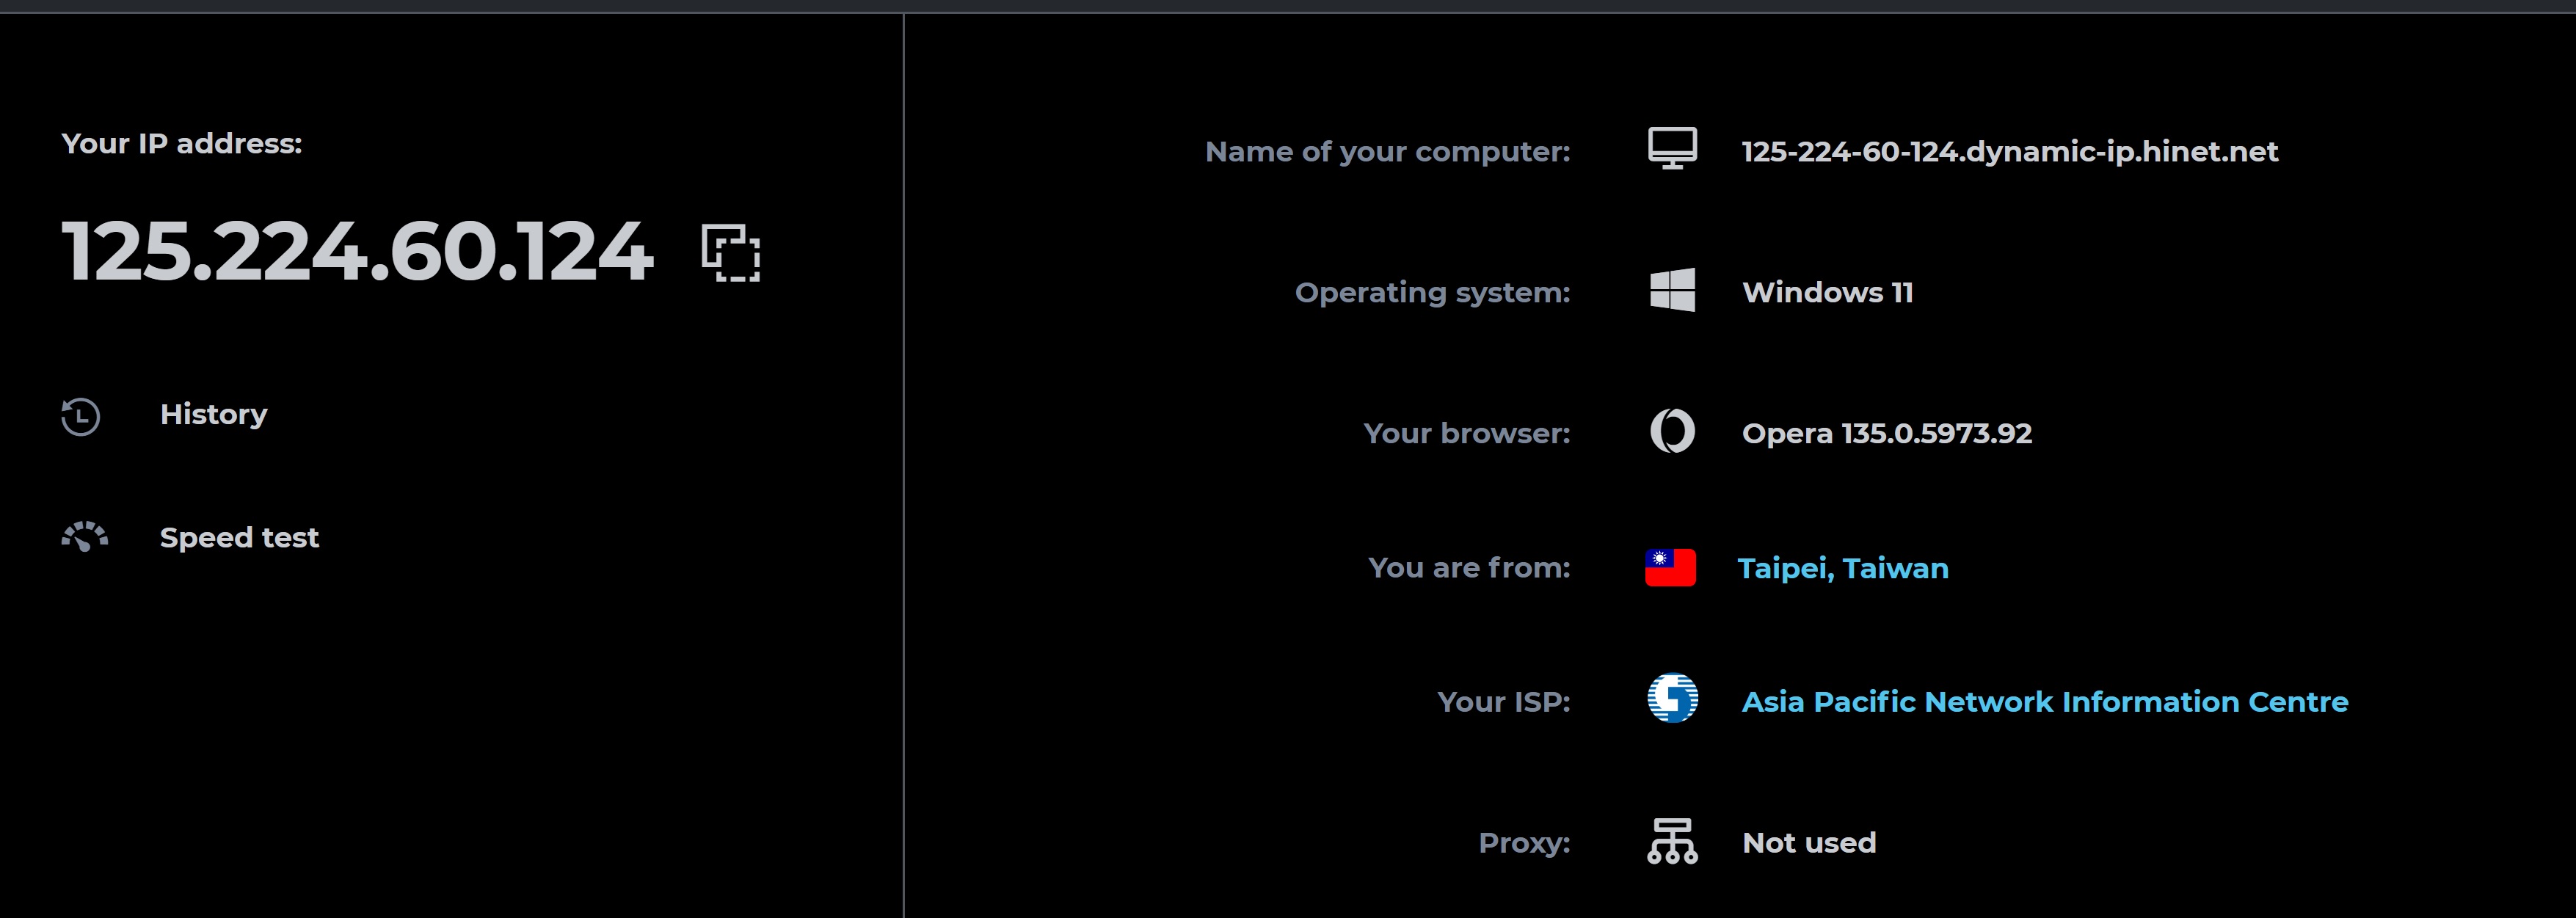Click the 125.224.60.124 IP address text
This screenshot has width=2576, height=918.
tap(357, 251)
